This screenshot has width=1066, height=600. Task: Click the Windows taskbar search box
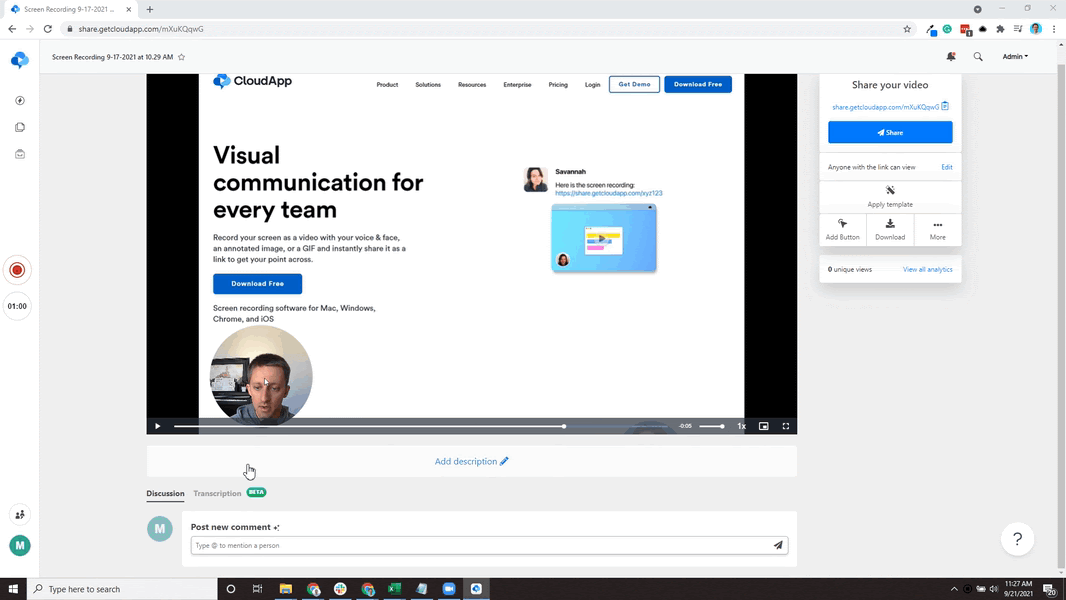[x=122, y=589]
